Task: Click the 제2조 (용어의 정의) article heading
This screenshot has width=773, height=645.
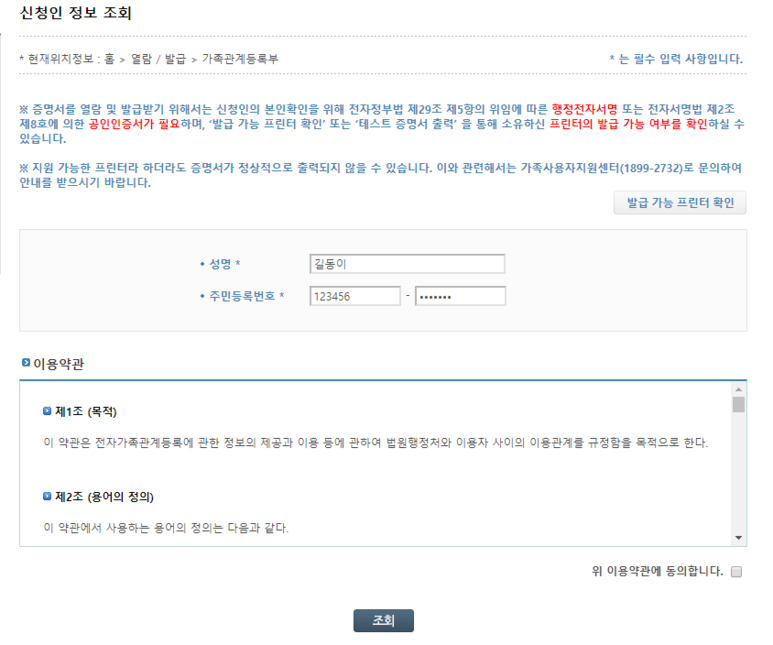Action: point(104,497)
